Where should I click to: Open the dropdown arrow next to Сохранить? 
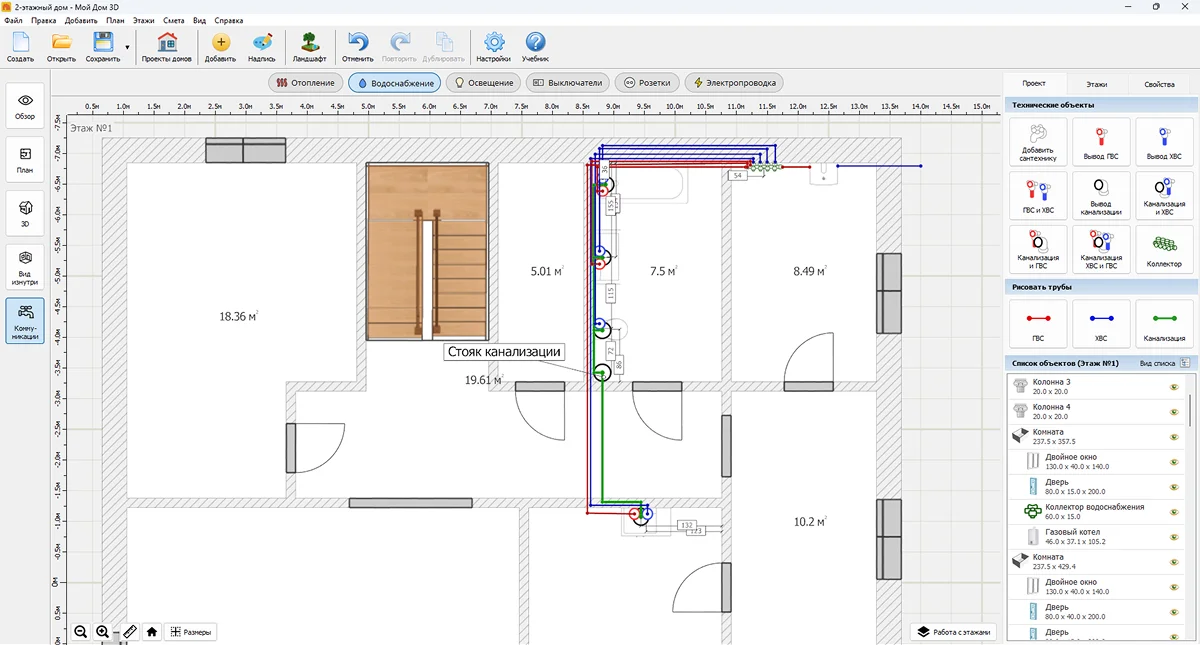128,47
